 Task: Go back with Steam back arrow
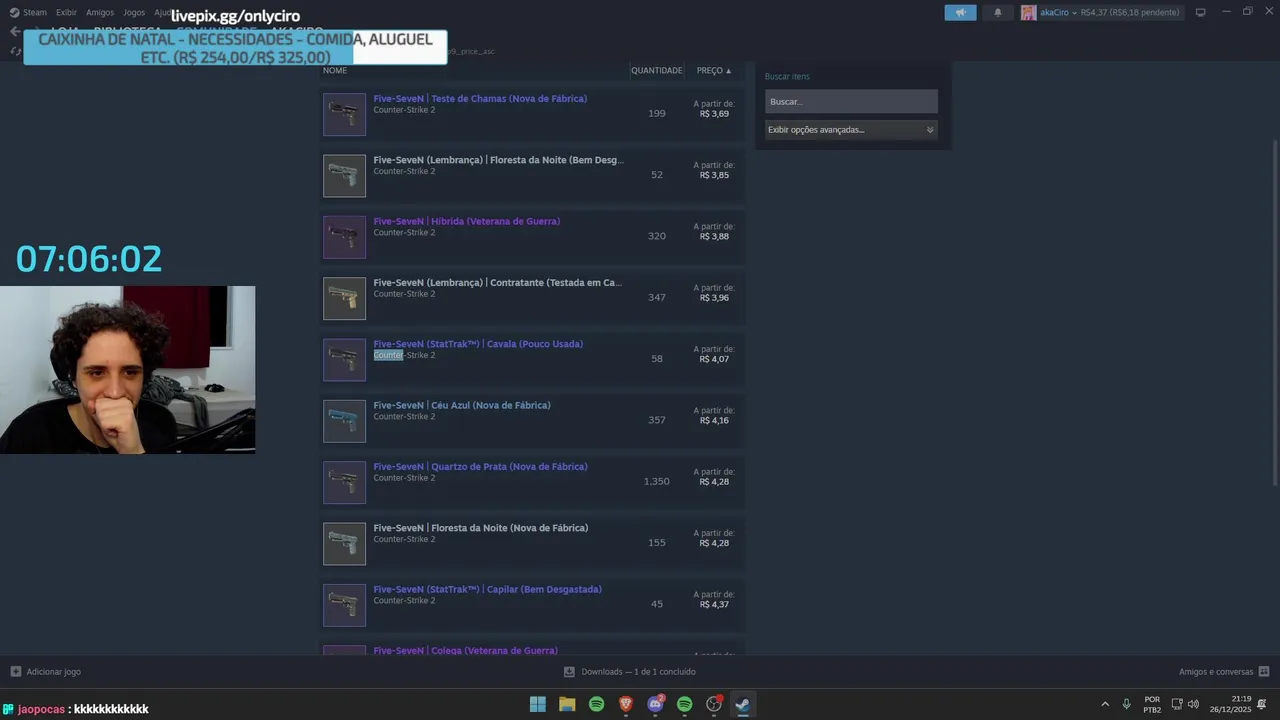(x=14, y=31)
